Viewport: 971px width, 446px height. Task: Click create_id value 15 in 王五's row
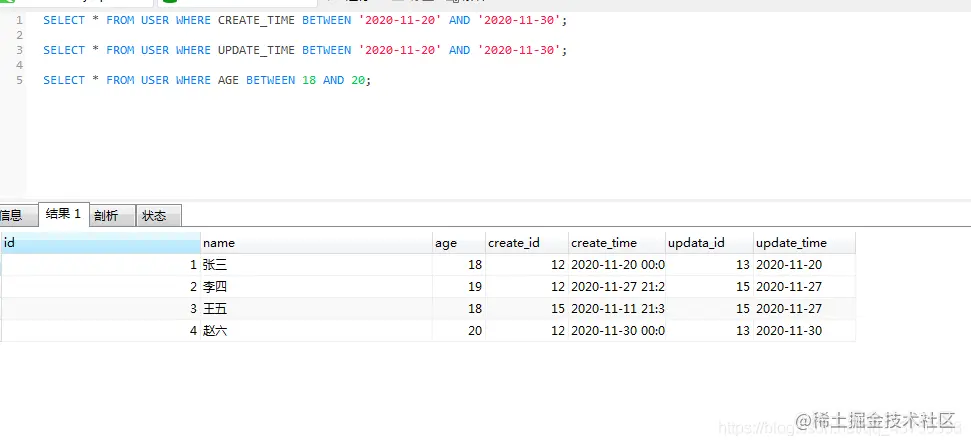(527, 308)
